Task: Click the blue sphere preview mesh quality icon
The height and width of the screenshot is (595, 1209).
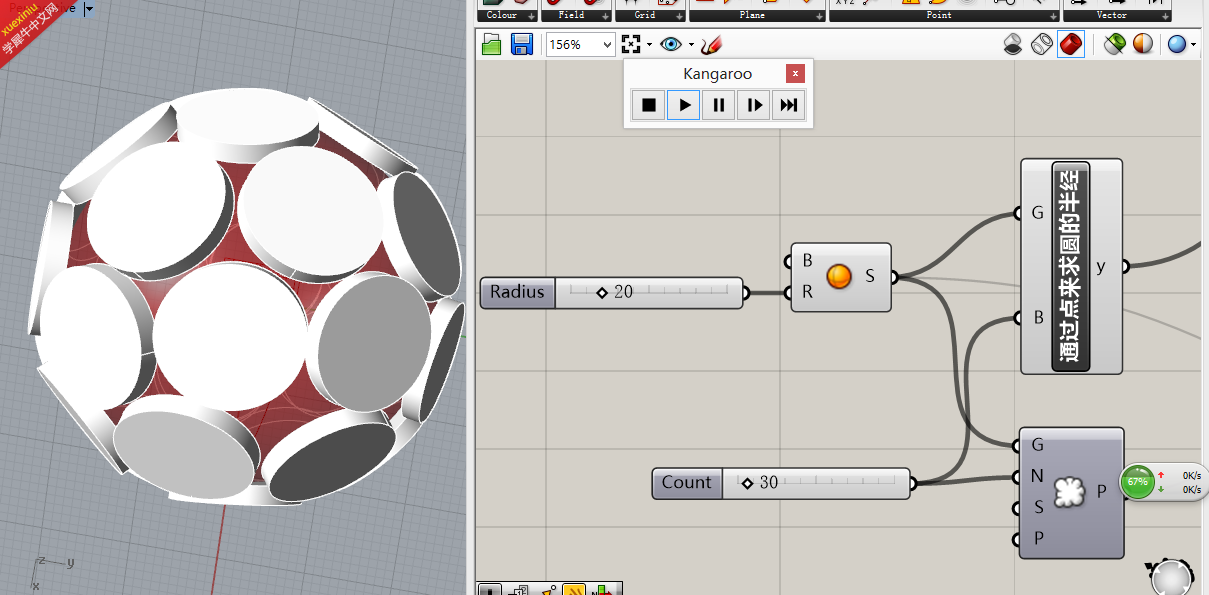Action: (1177, 44)
